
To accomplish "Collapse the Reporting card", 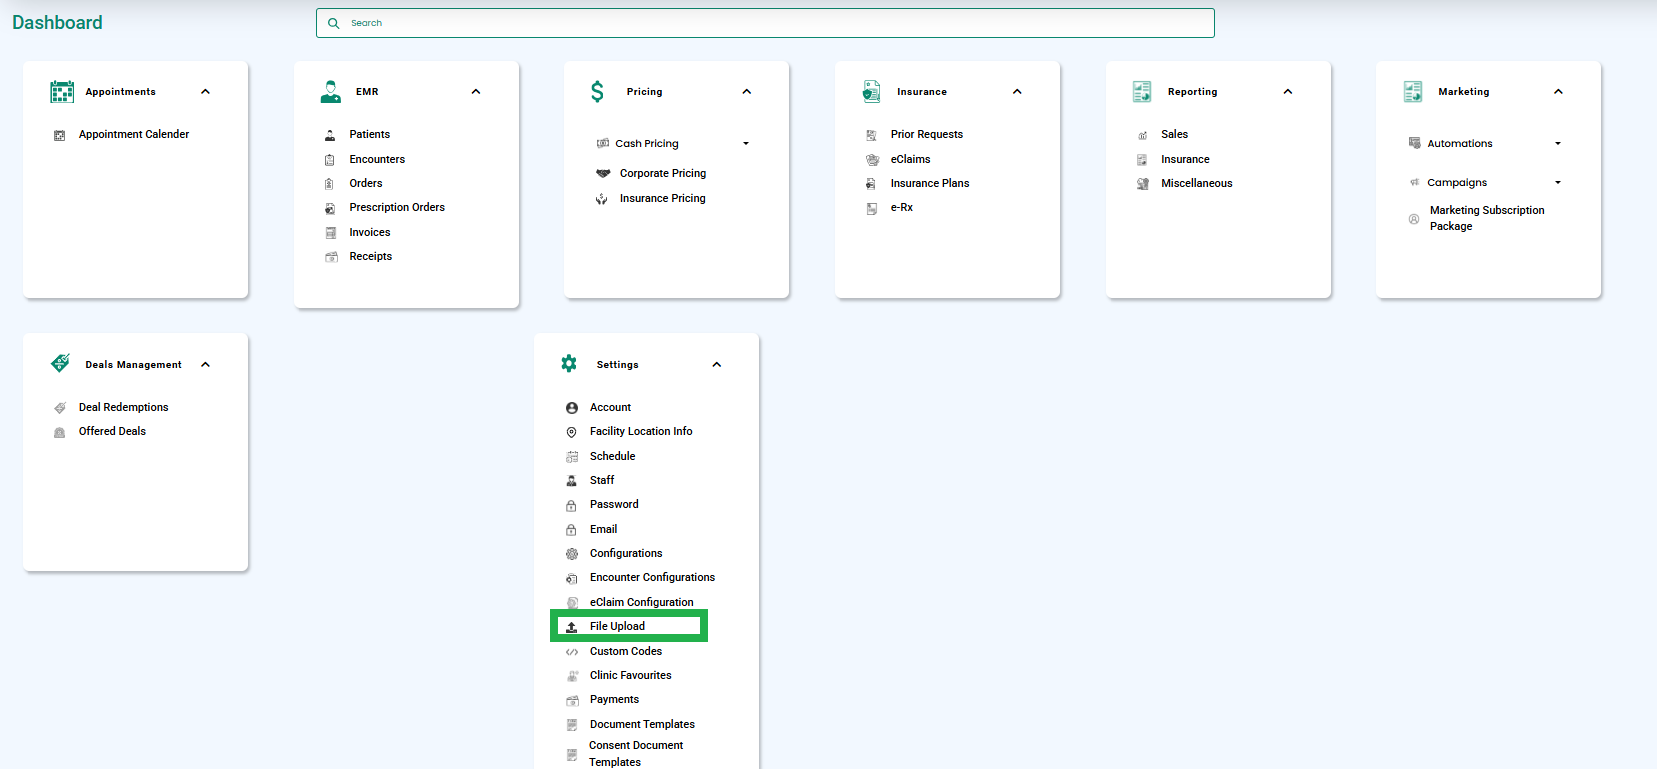I will [x=1288, y=92].
